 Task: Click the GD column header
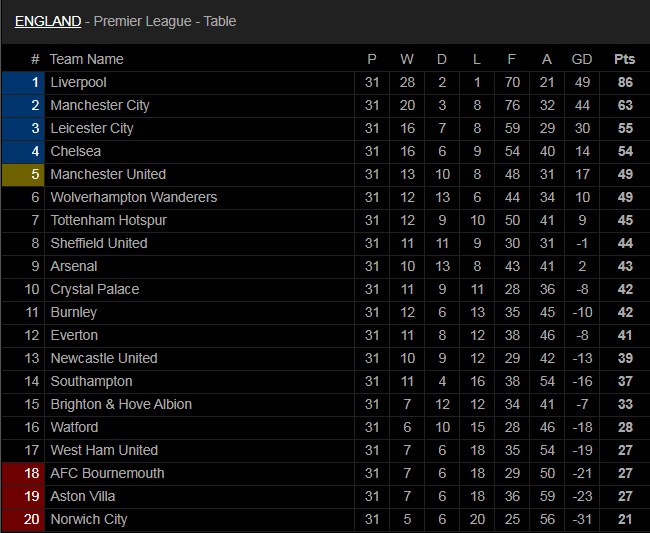[582, 59]
